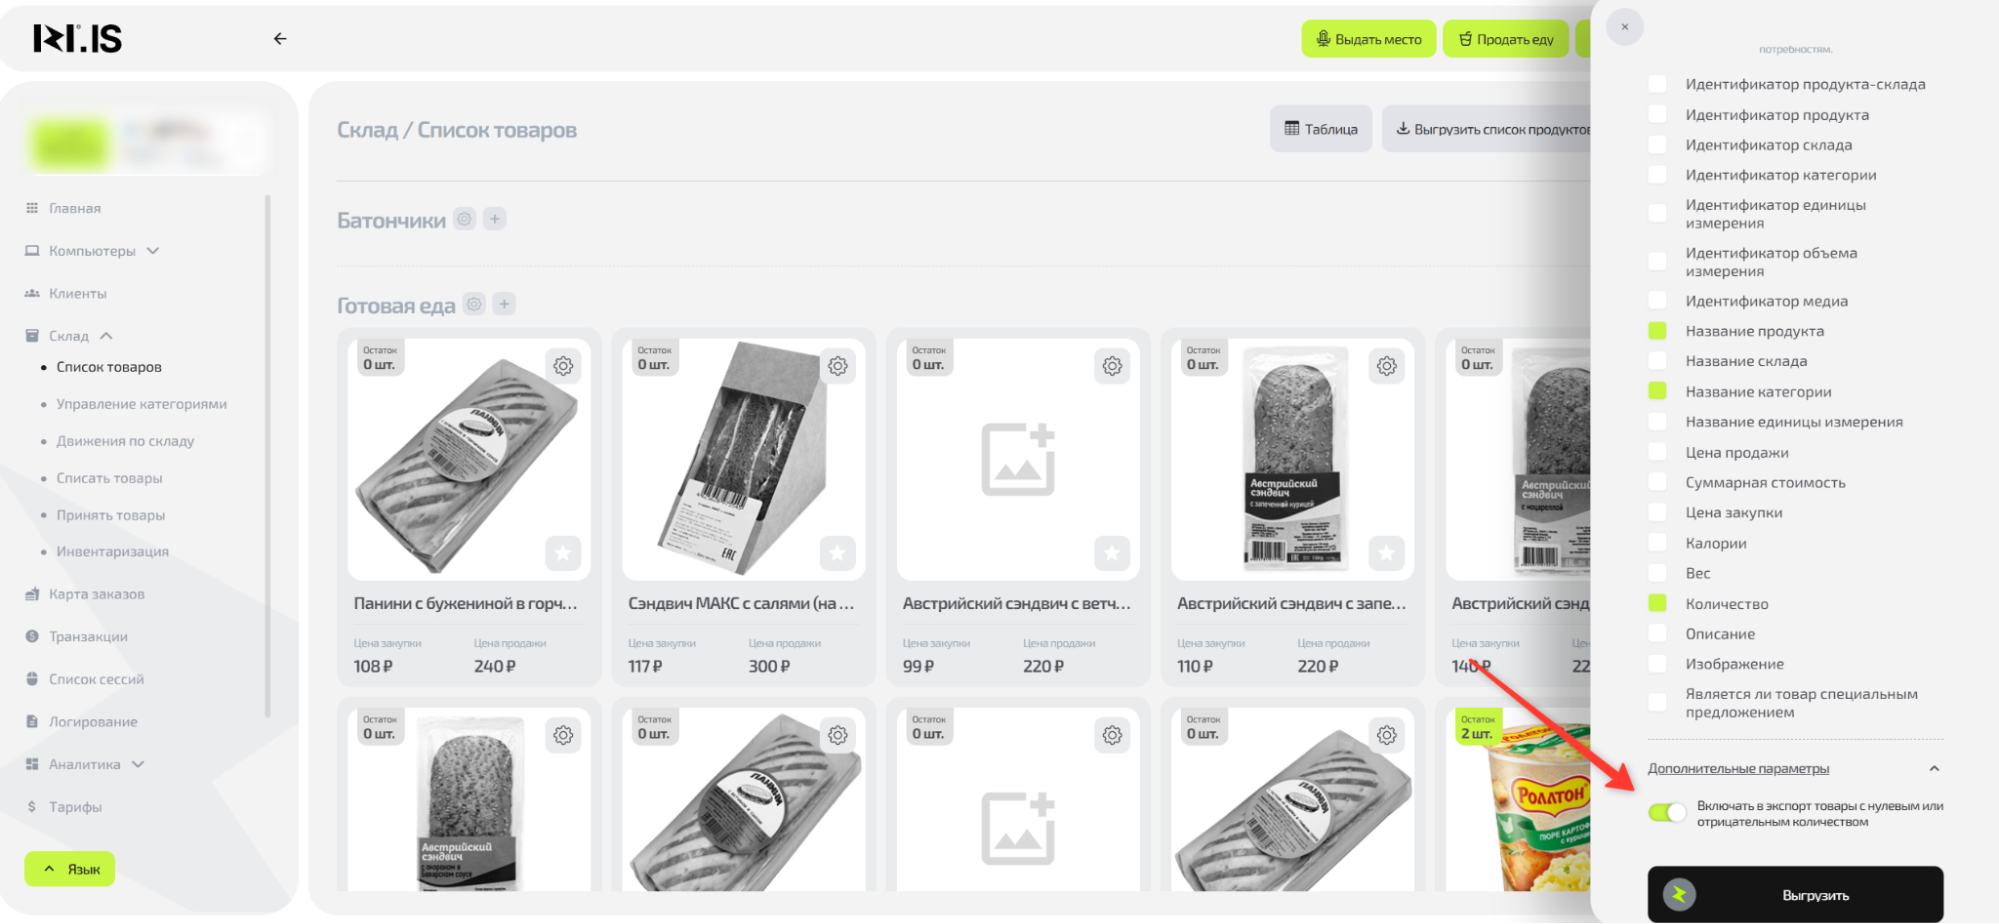The height and width of the screenshot is (924, 1999).
Task: Toggle off including zero-quantity products switch
Action: 1667,813
